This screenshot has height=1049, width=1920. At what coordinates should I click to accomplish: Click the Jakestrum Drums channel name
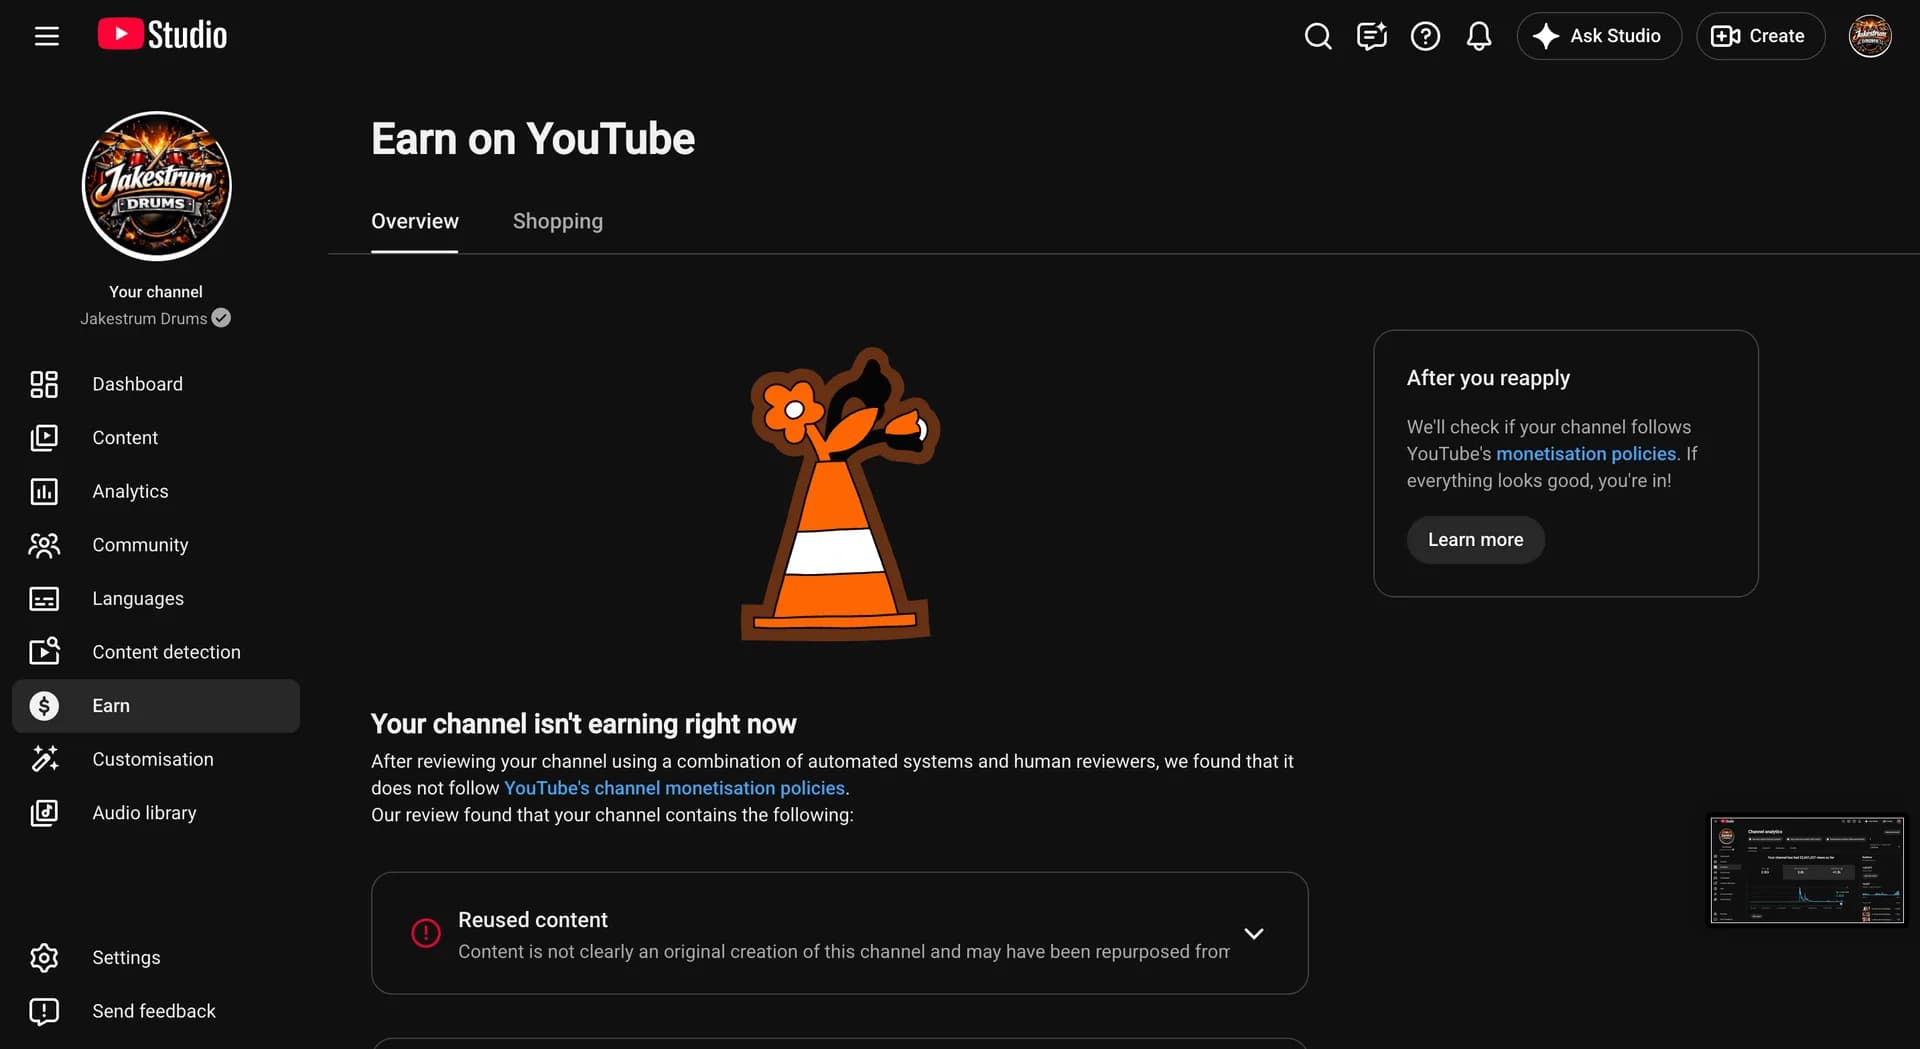tap(144, 319)
